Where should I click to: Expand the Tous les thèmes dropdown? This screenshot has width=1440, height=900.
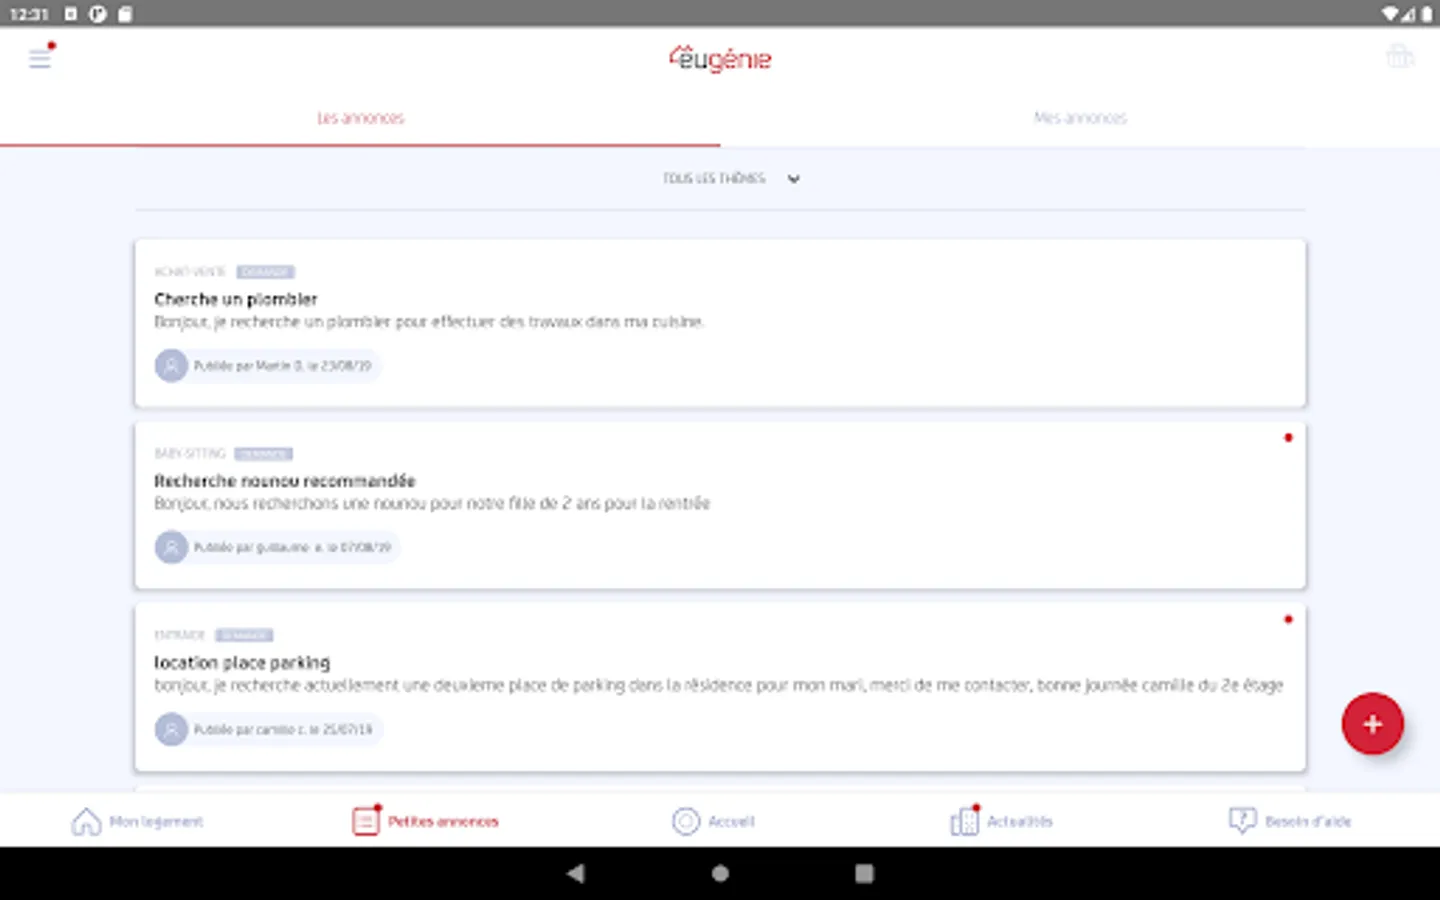pyautogui.click(x=731, y=178)
